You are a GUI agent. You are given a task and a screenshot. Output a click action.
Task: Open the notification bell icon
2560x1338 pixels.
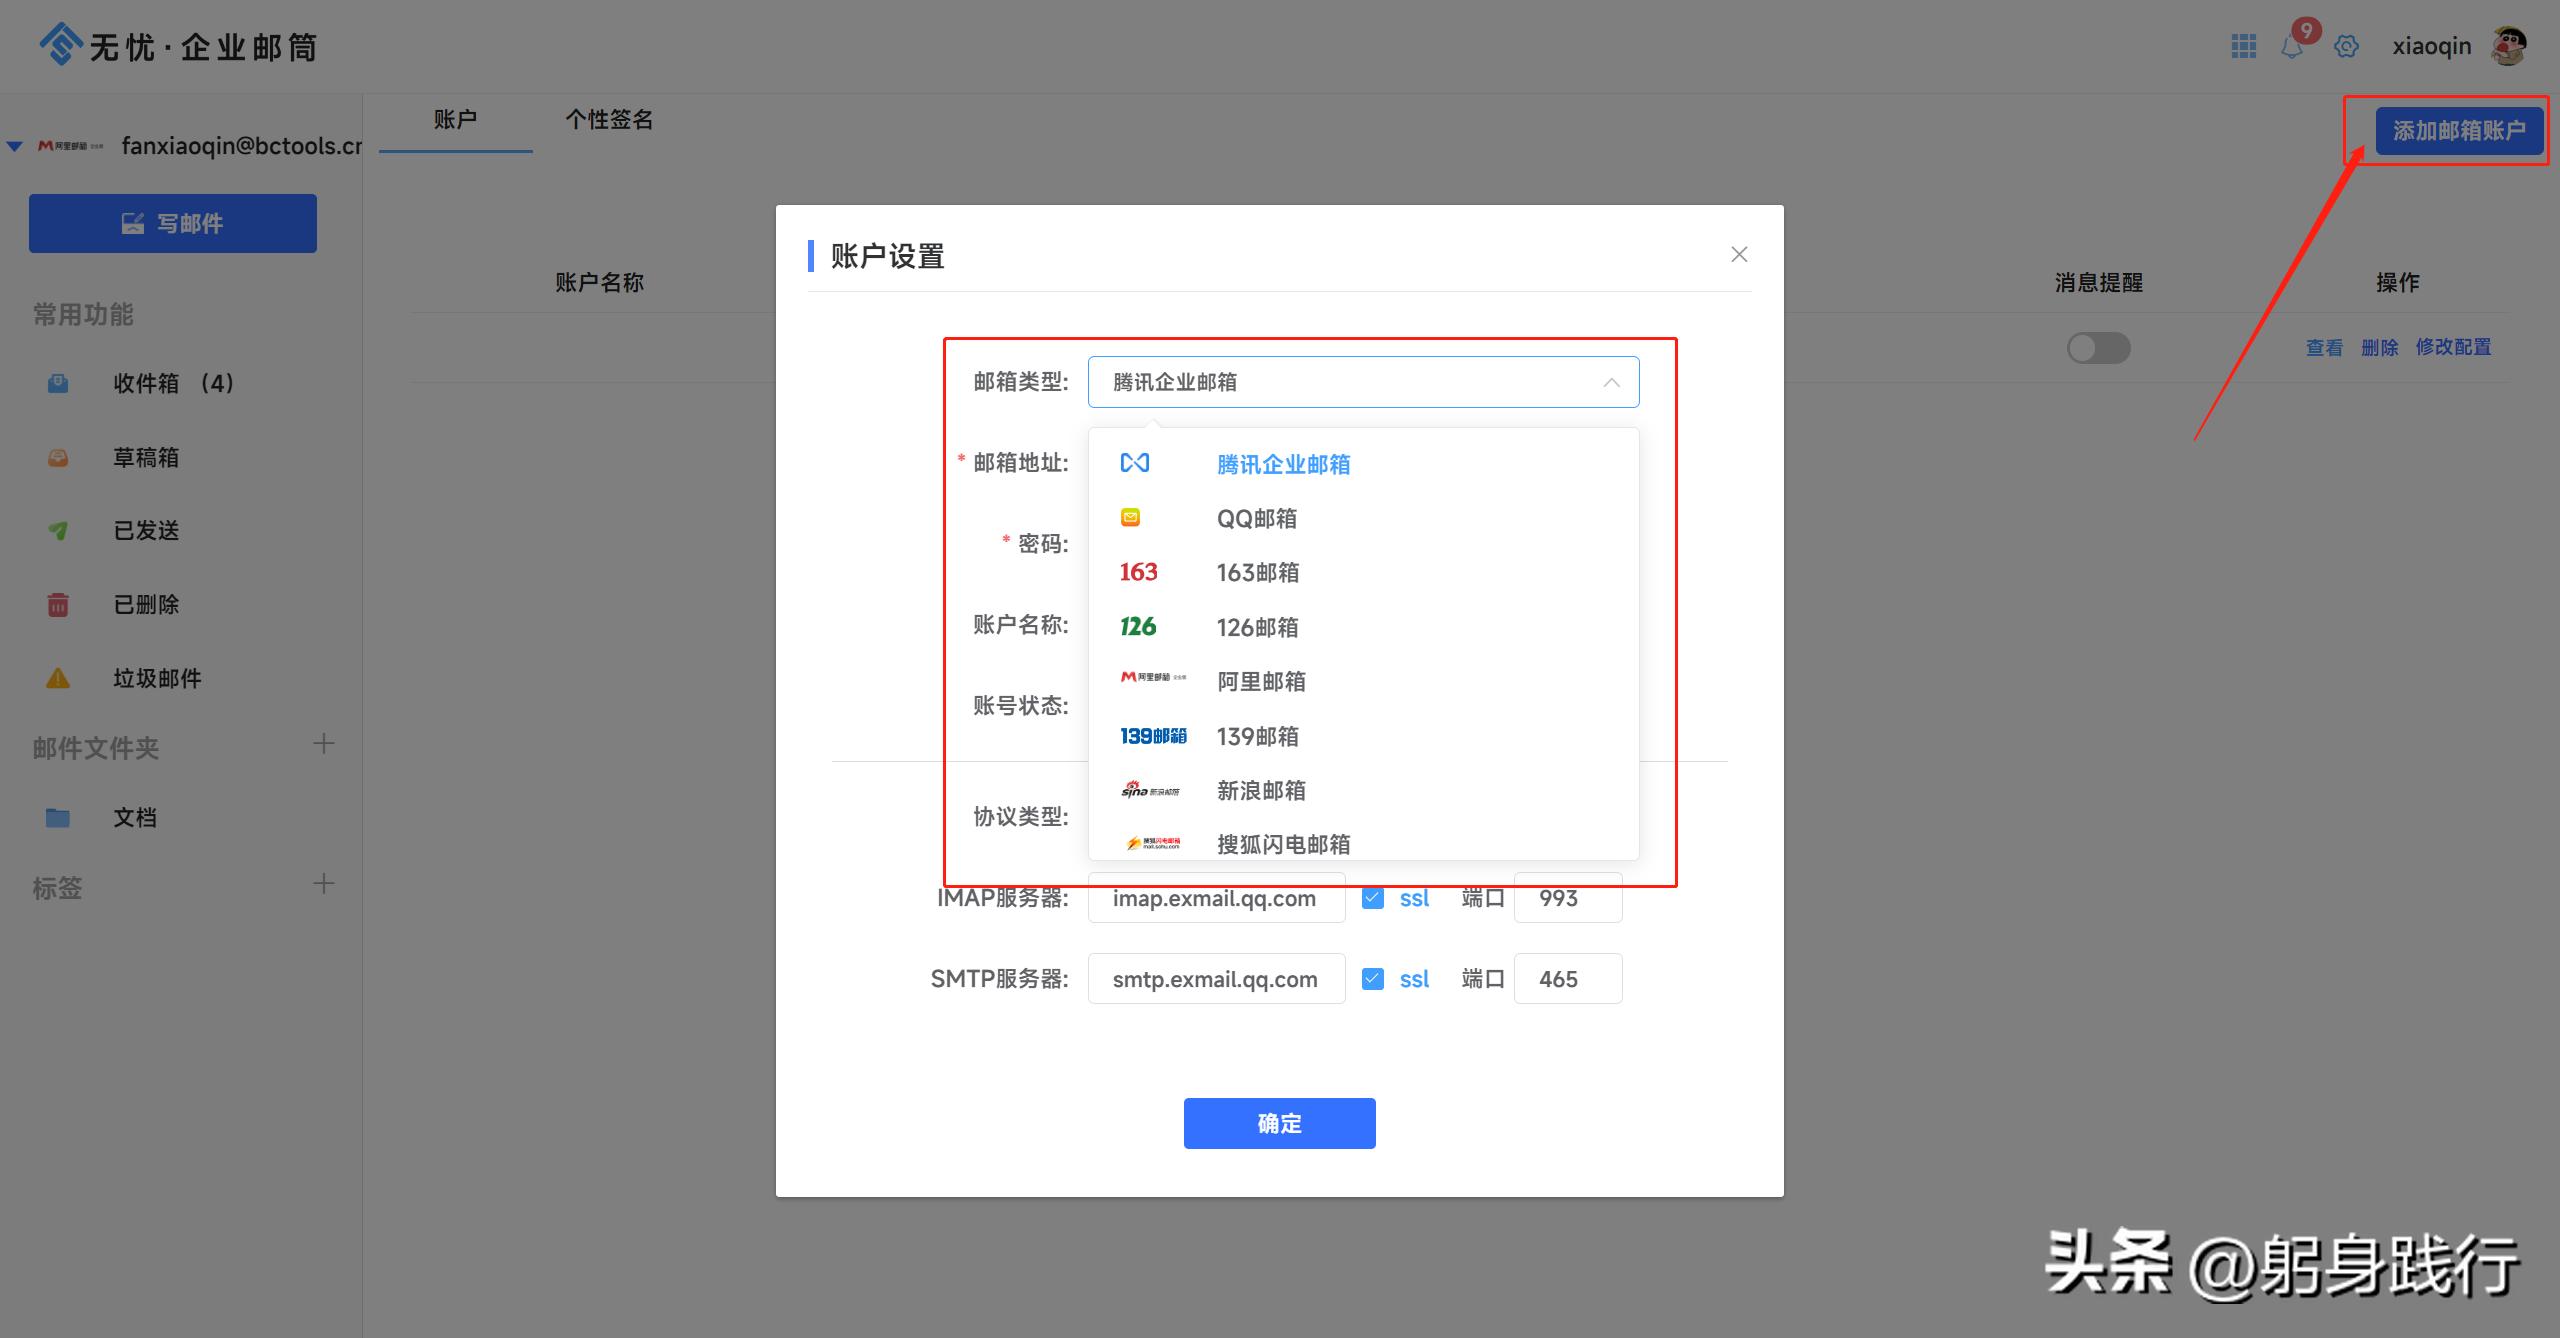click(2293, 46)
